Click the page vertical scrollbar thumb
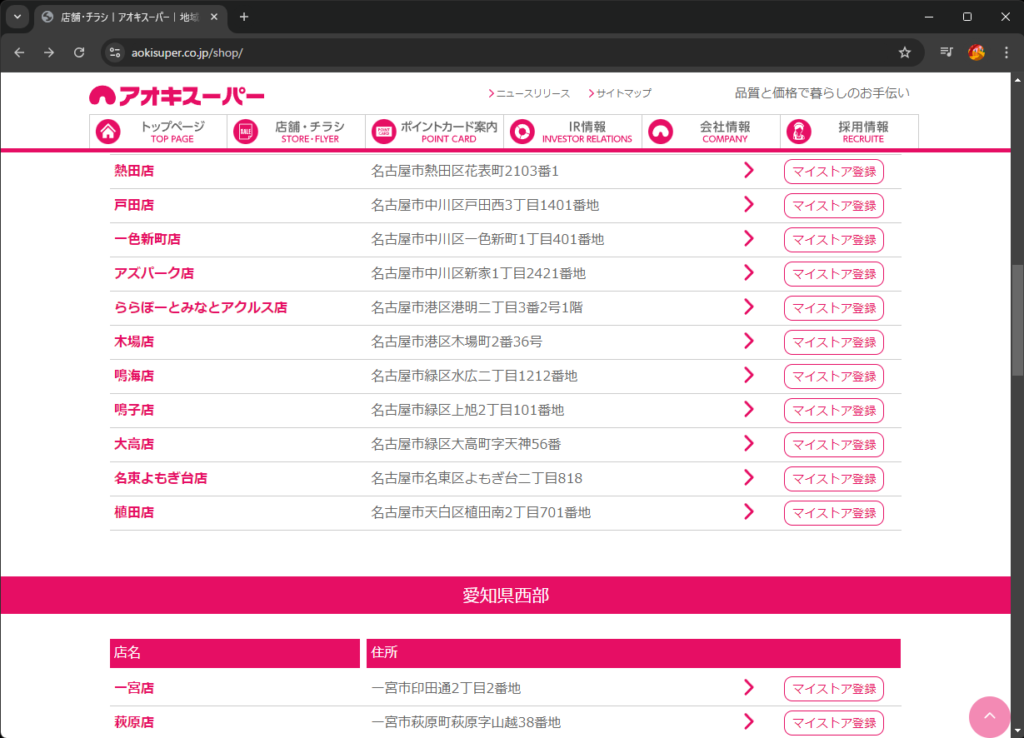 (x=1017, y=320)
